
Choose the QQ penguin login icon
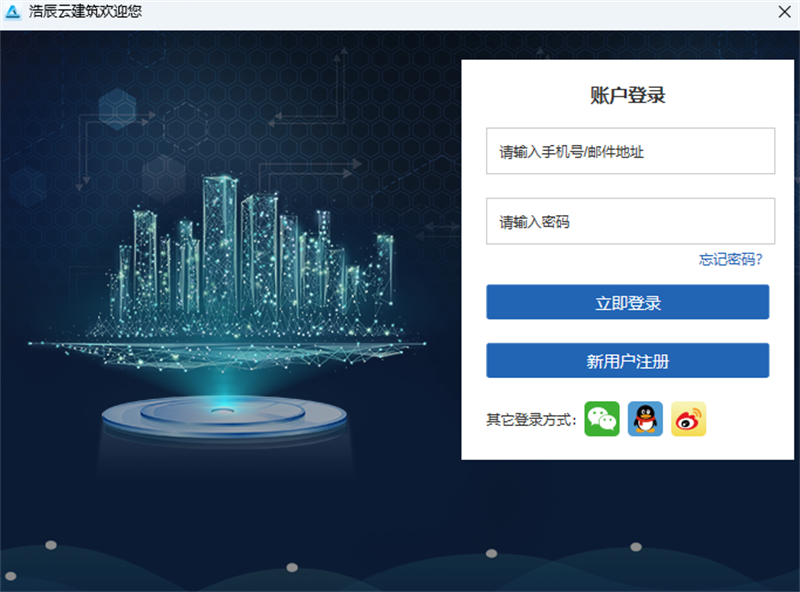645,419
